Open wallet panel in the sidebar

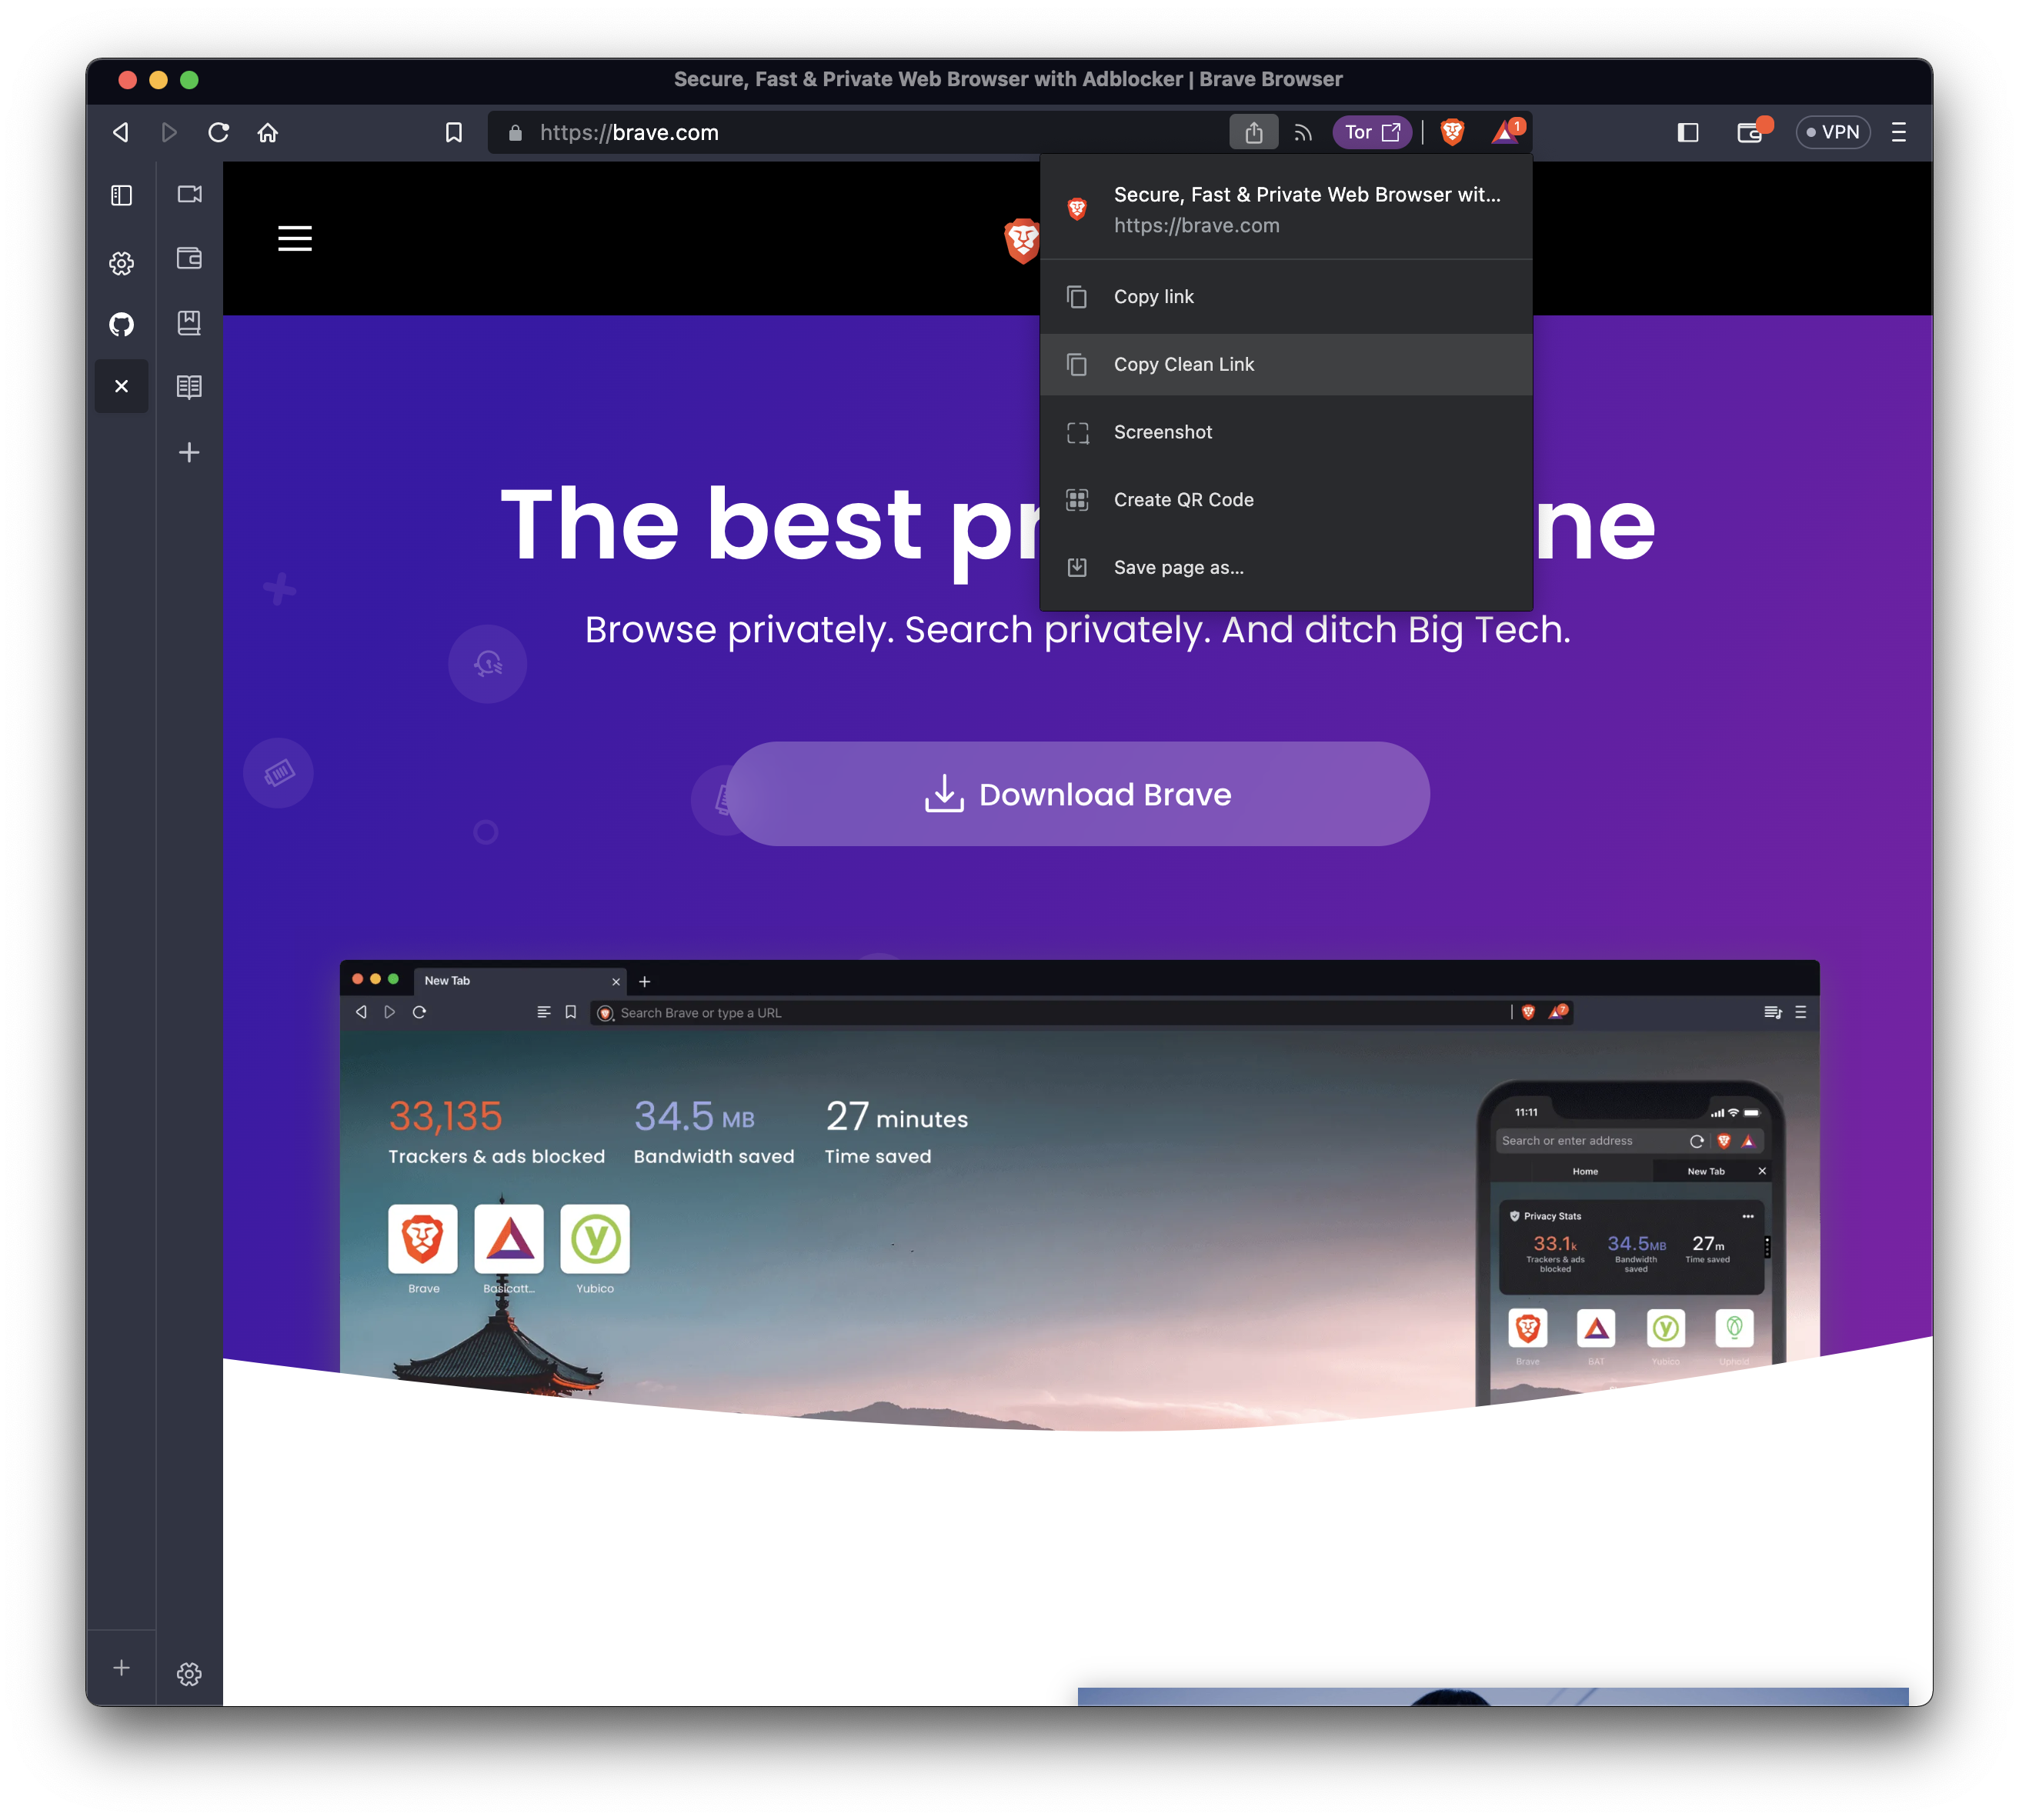coord(189,258)
